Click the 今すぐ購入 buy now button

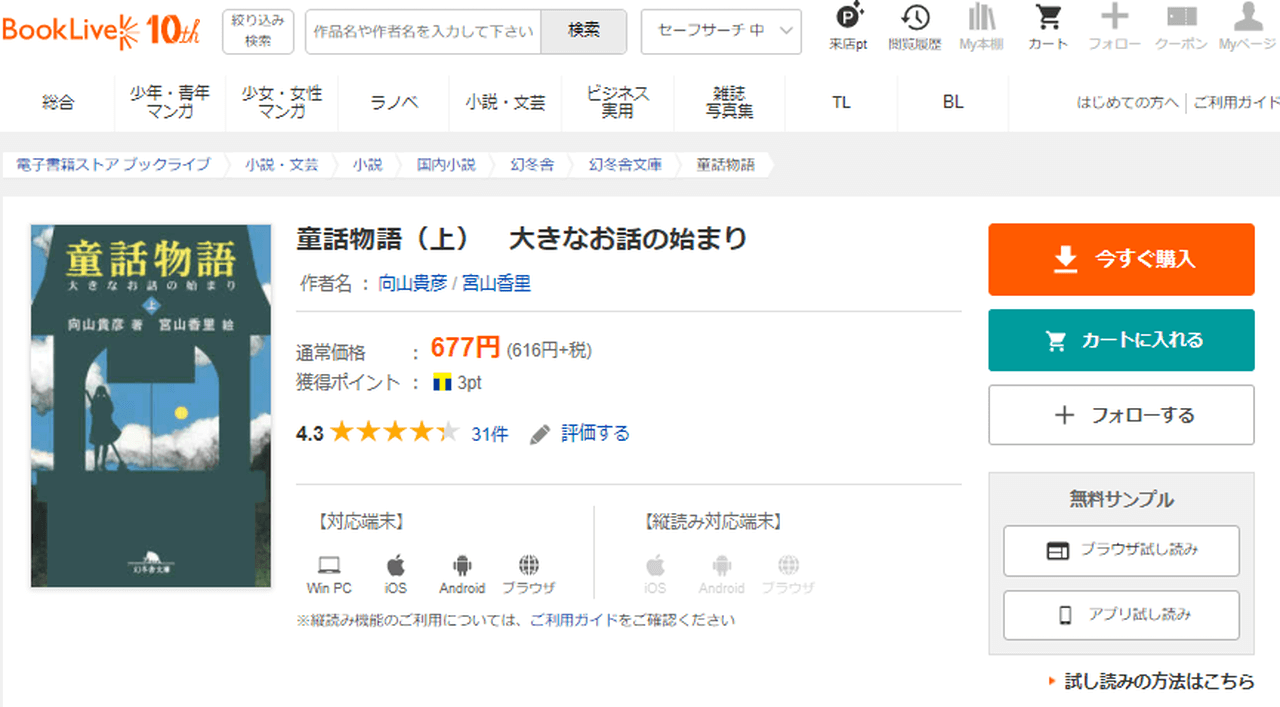coord(1121,259)
